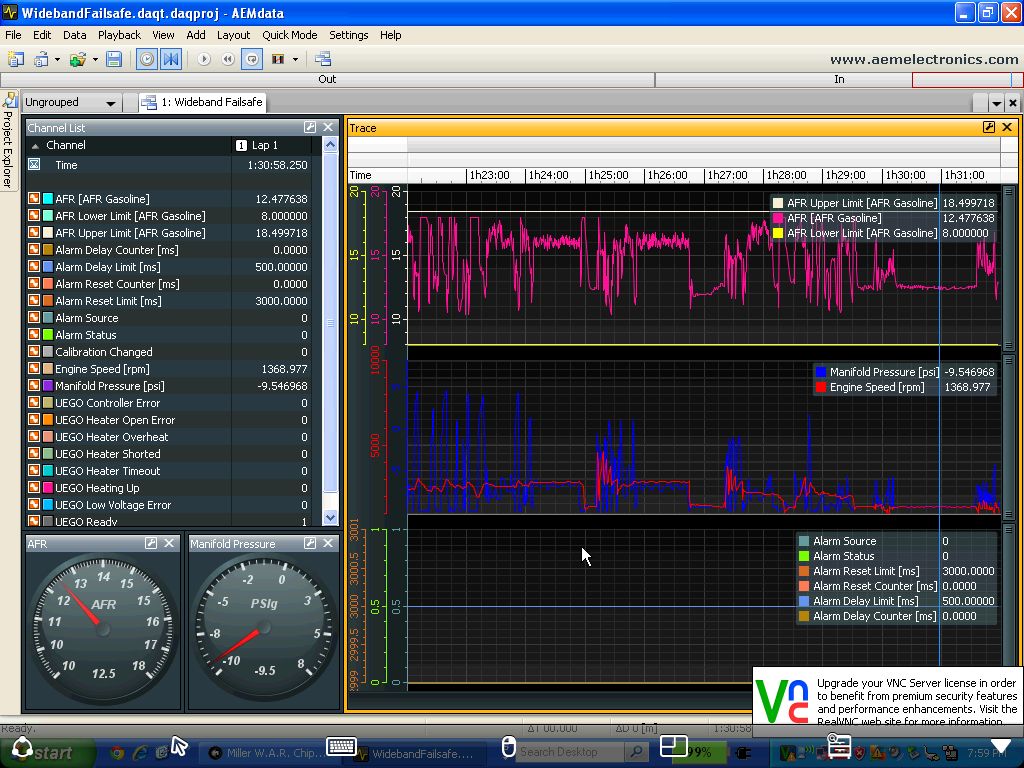Image resolution: width=1024 pixels, height=768 pixels.
Task: Open a project with the green plus folder icon
Action: coord(79,60)
